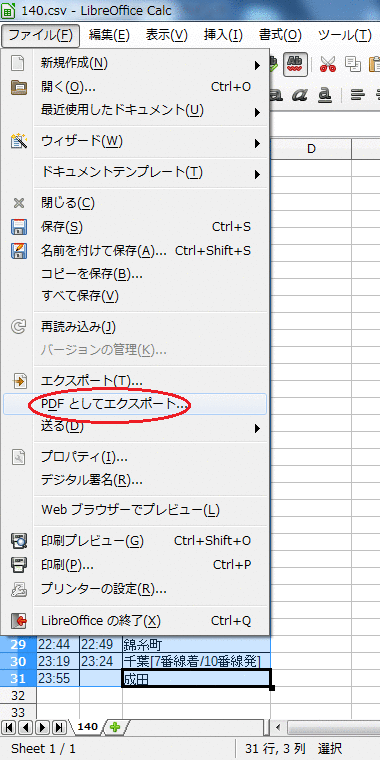Click the align left icon
380x760 pixels.
[x=358, y=94]
